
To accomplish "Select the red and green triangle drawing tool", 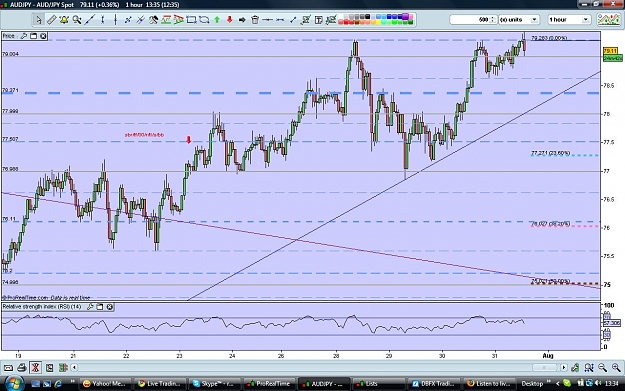I will point(179,20).
